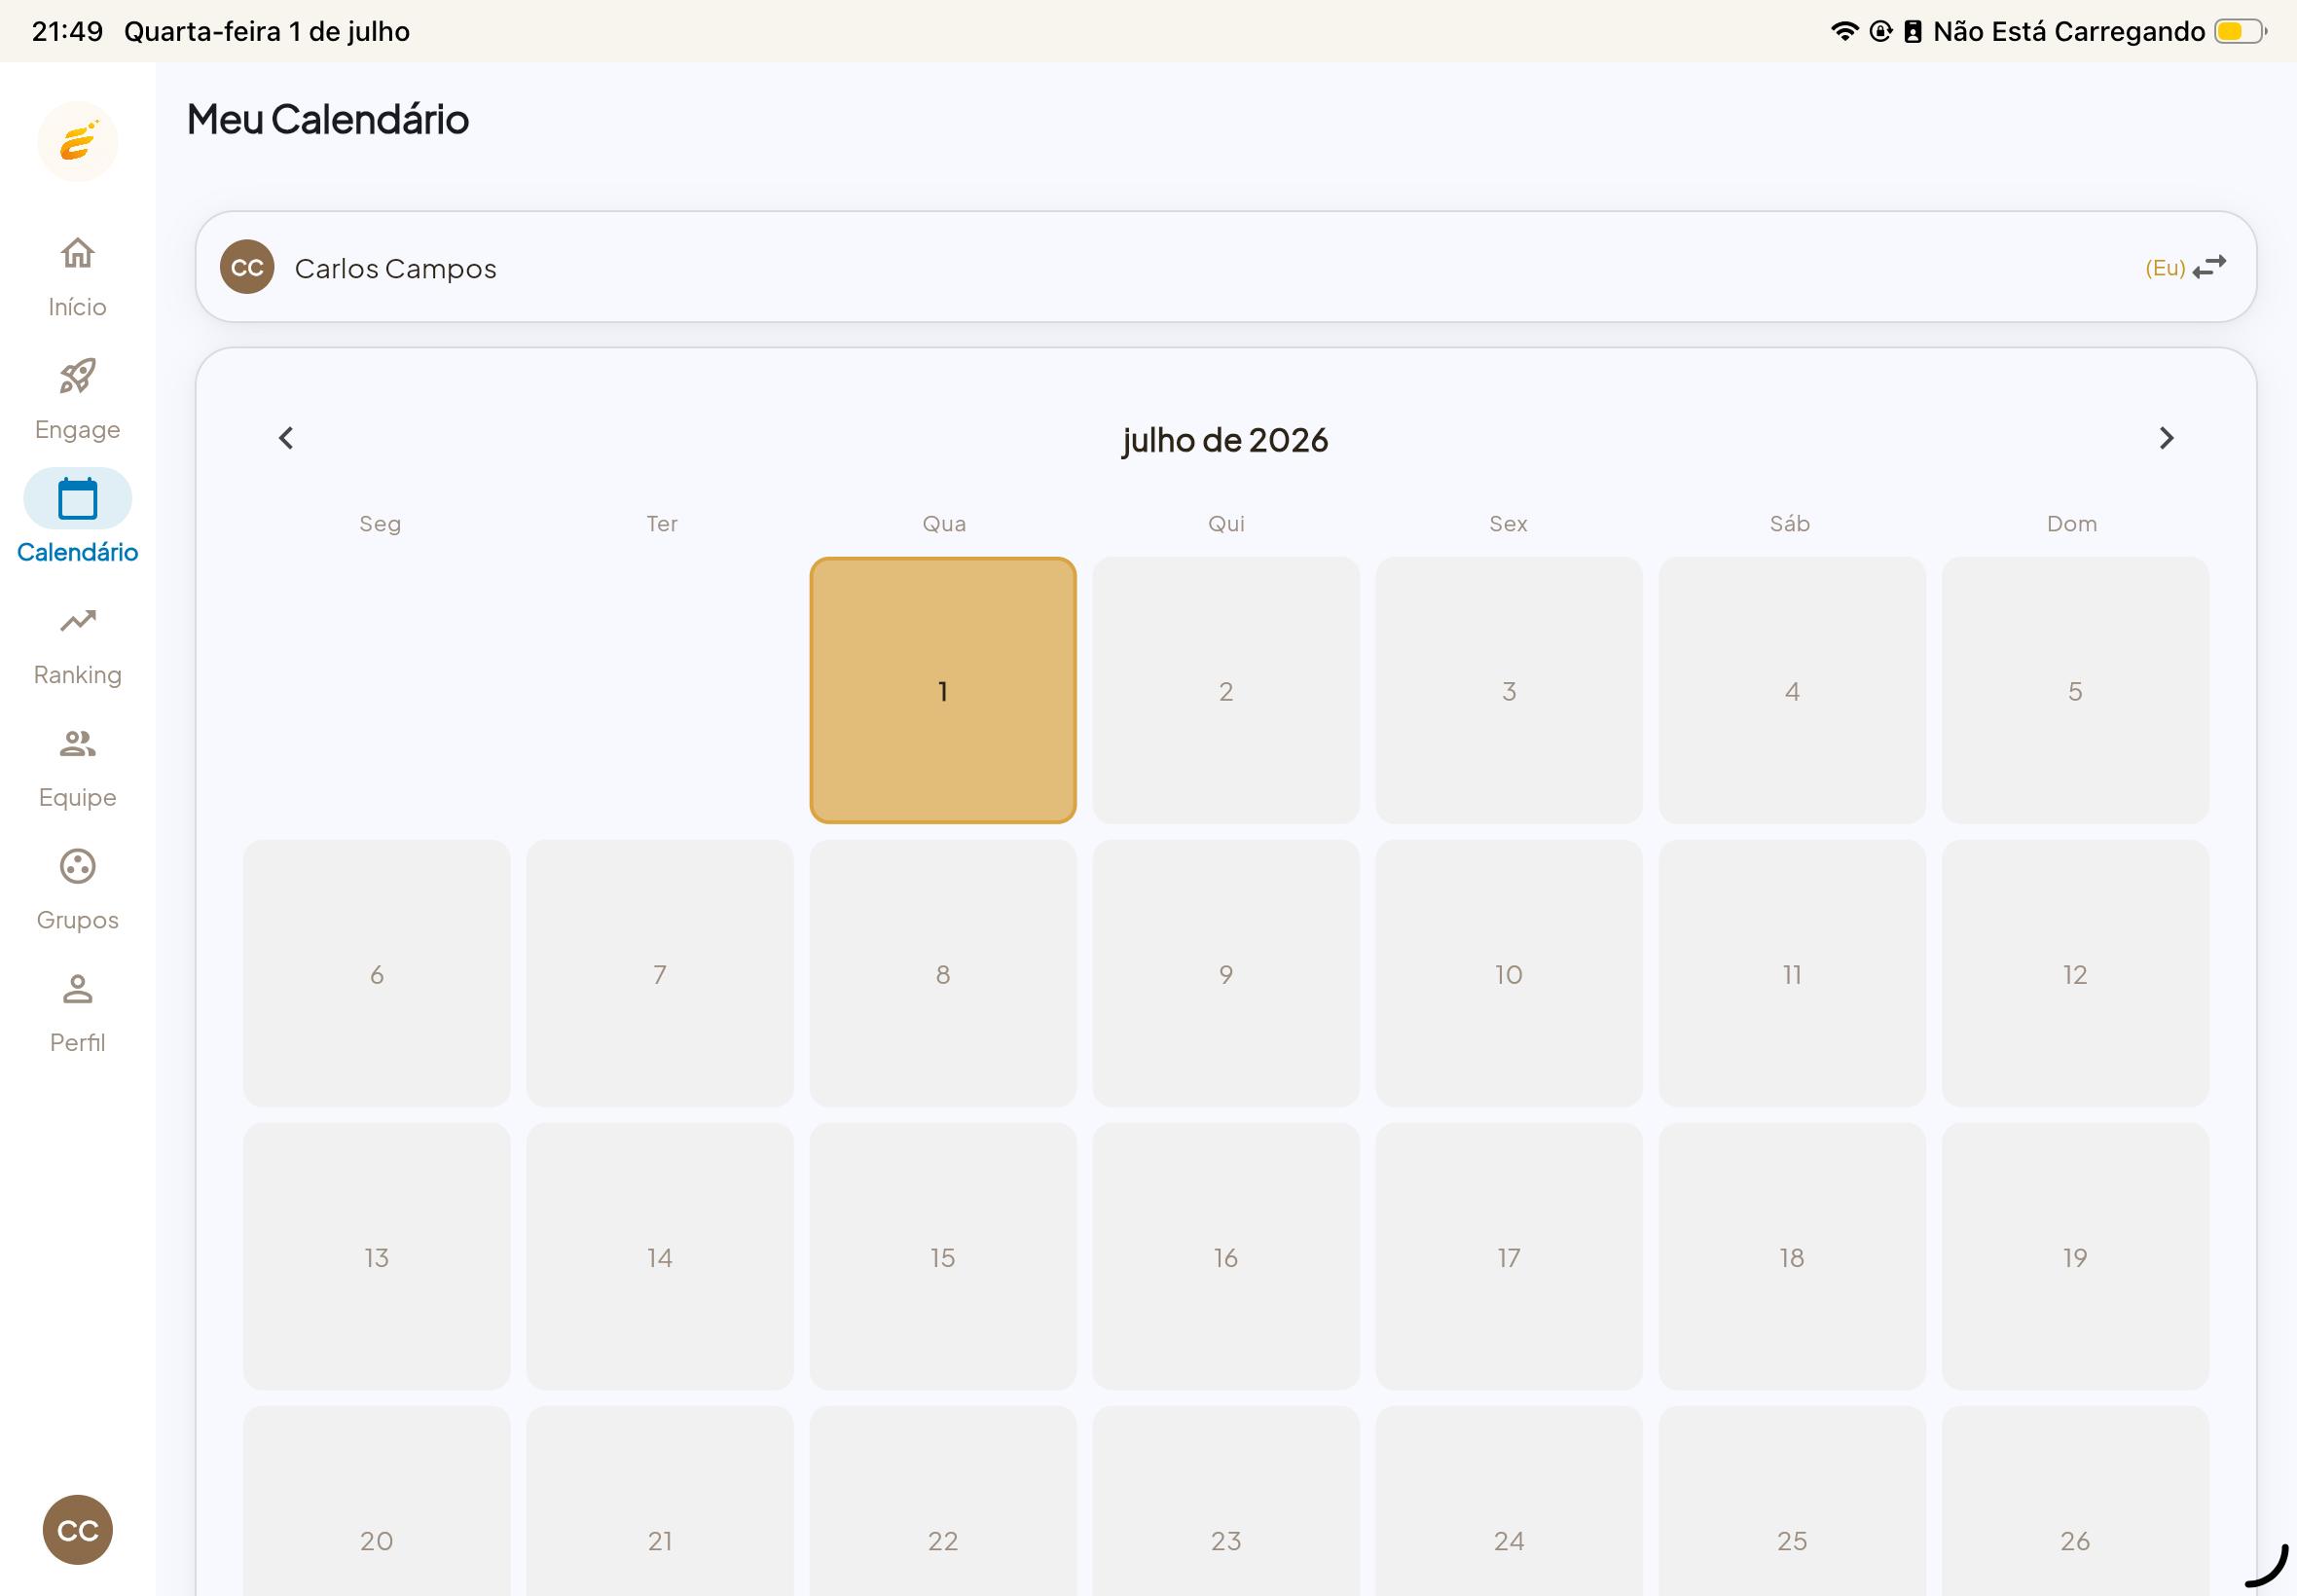The image size is (2297, 1596).
Task: Open the Ranking trend icon
Action: click(x=77, y=621)
